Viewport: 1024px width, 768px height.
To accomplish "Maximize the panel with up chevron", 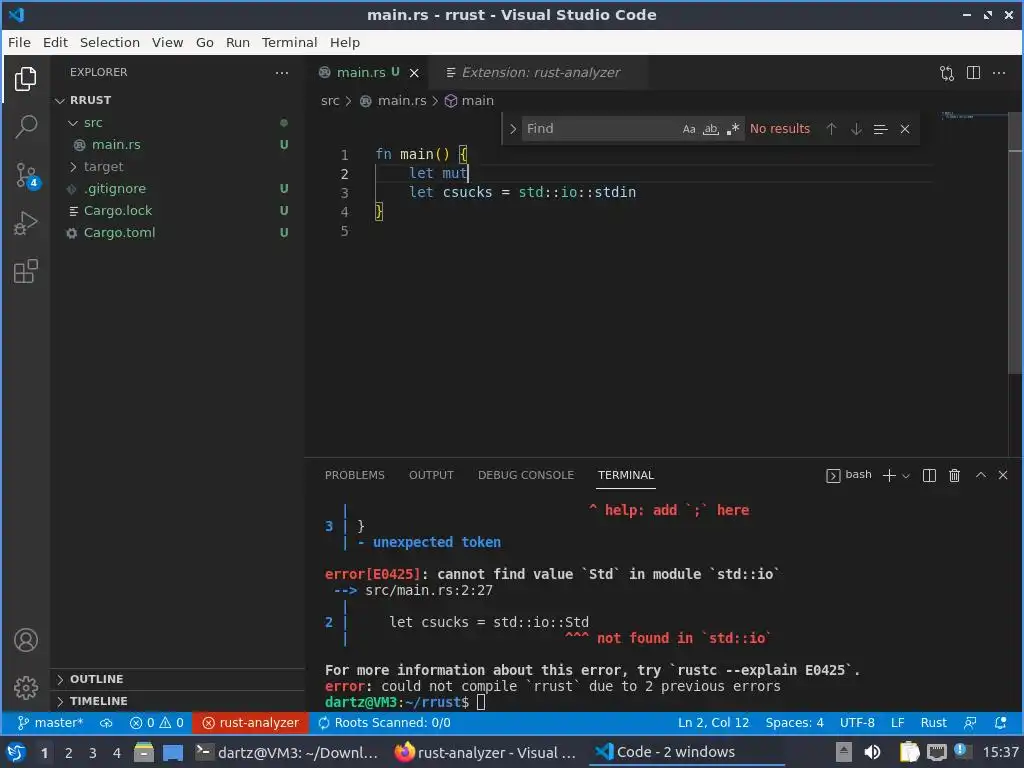I will point(981,475).
